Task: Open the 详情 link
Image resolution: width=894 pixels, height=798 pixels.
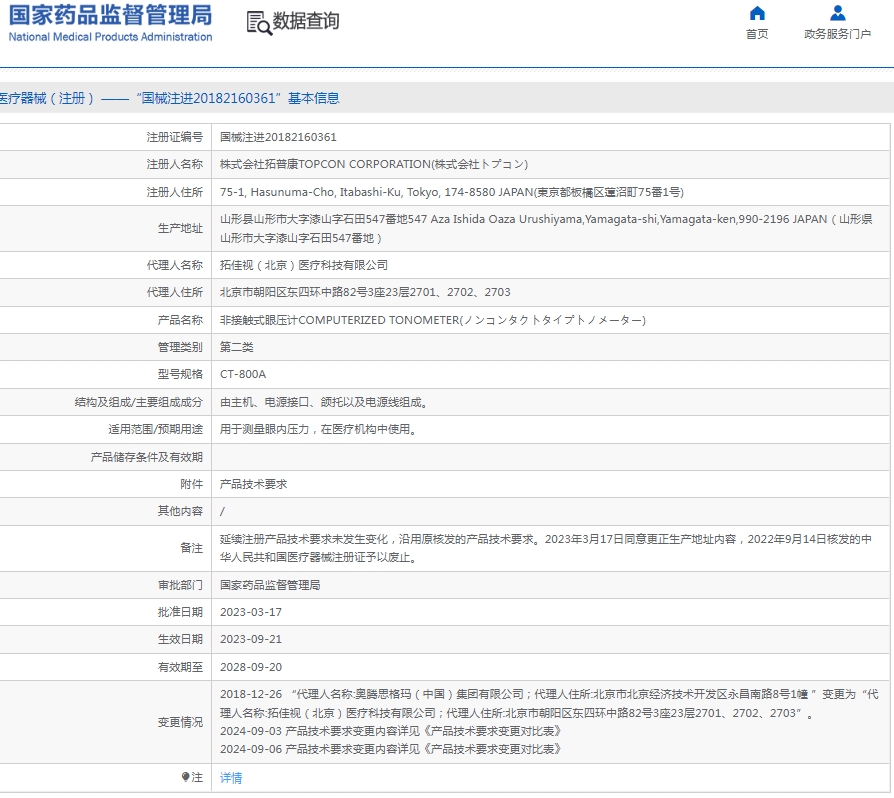Action: 231,777
